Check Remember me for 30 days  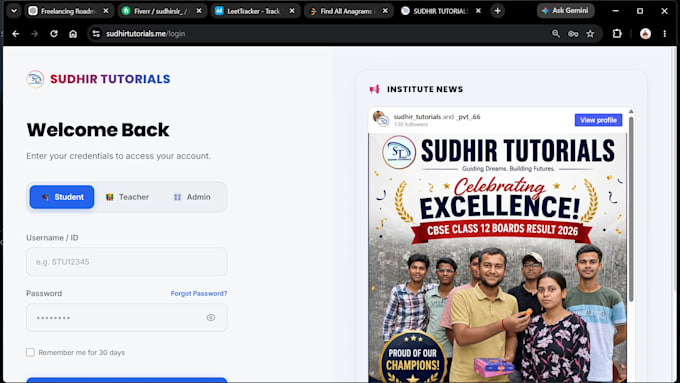pos(30,352)
